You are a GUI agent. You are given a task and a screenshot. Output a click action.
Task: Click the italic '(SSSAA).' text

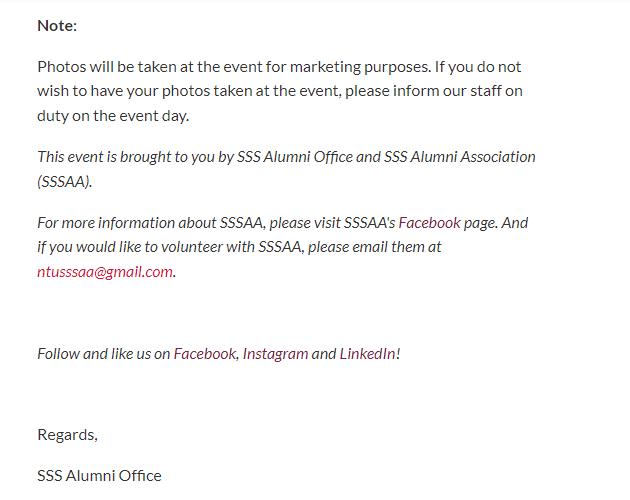pyautogui.click(x=65, y=182)
